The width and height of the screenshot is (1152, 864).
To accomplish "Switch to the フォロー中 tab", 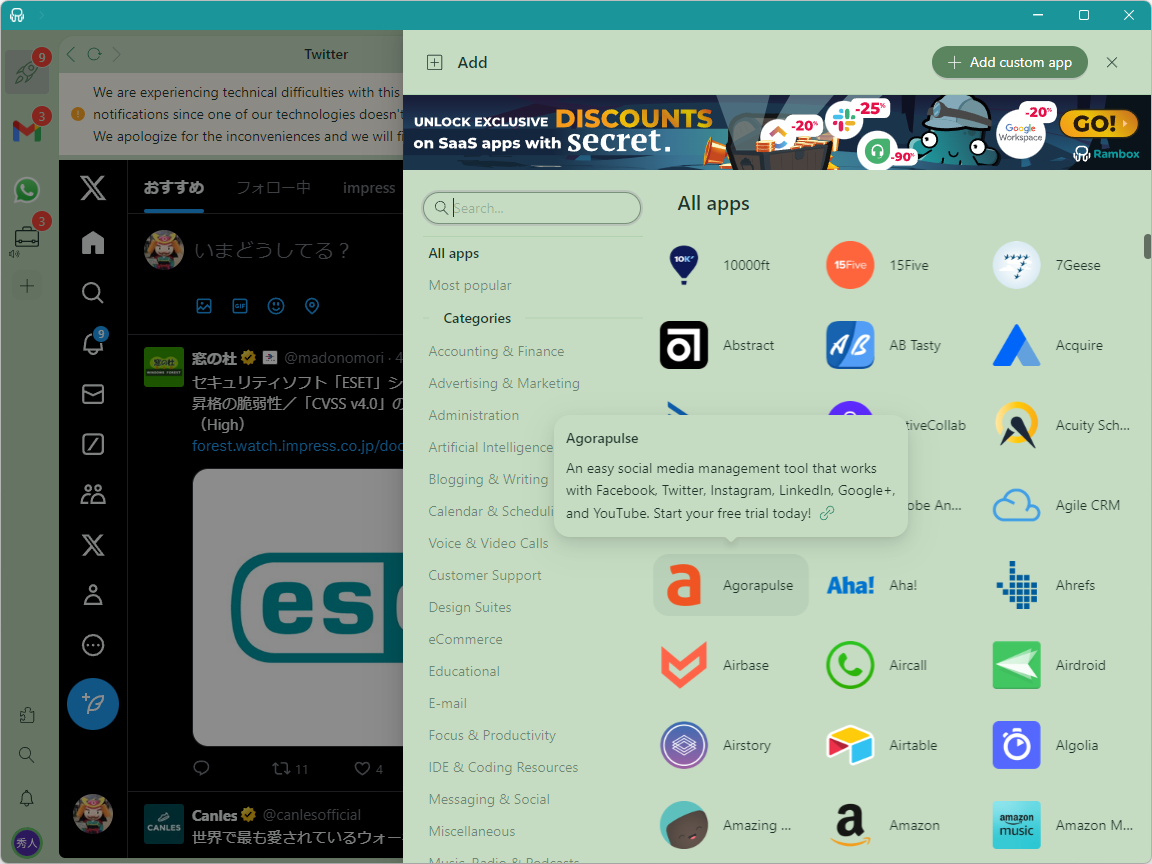I will point(274,186).
